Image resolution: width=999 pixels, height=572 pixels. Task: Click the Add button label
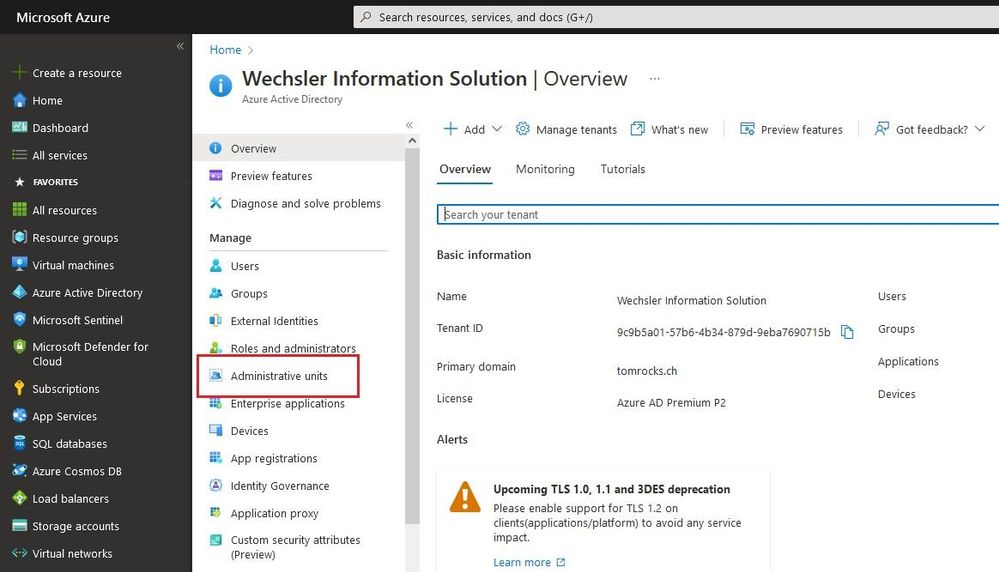point(474,129)
